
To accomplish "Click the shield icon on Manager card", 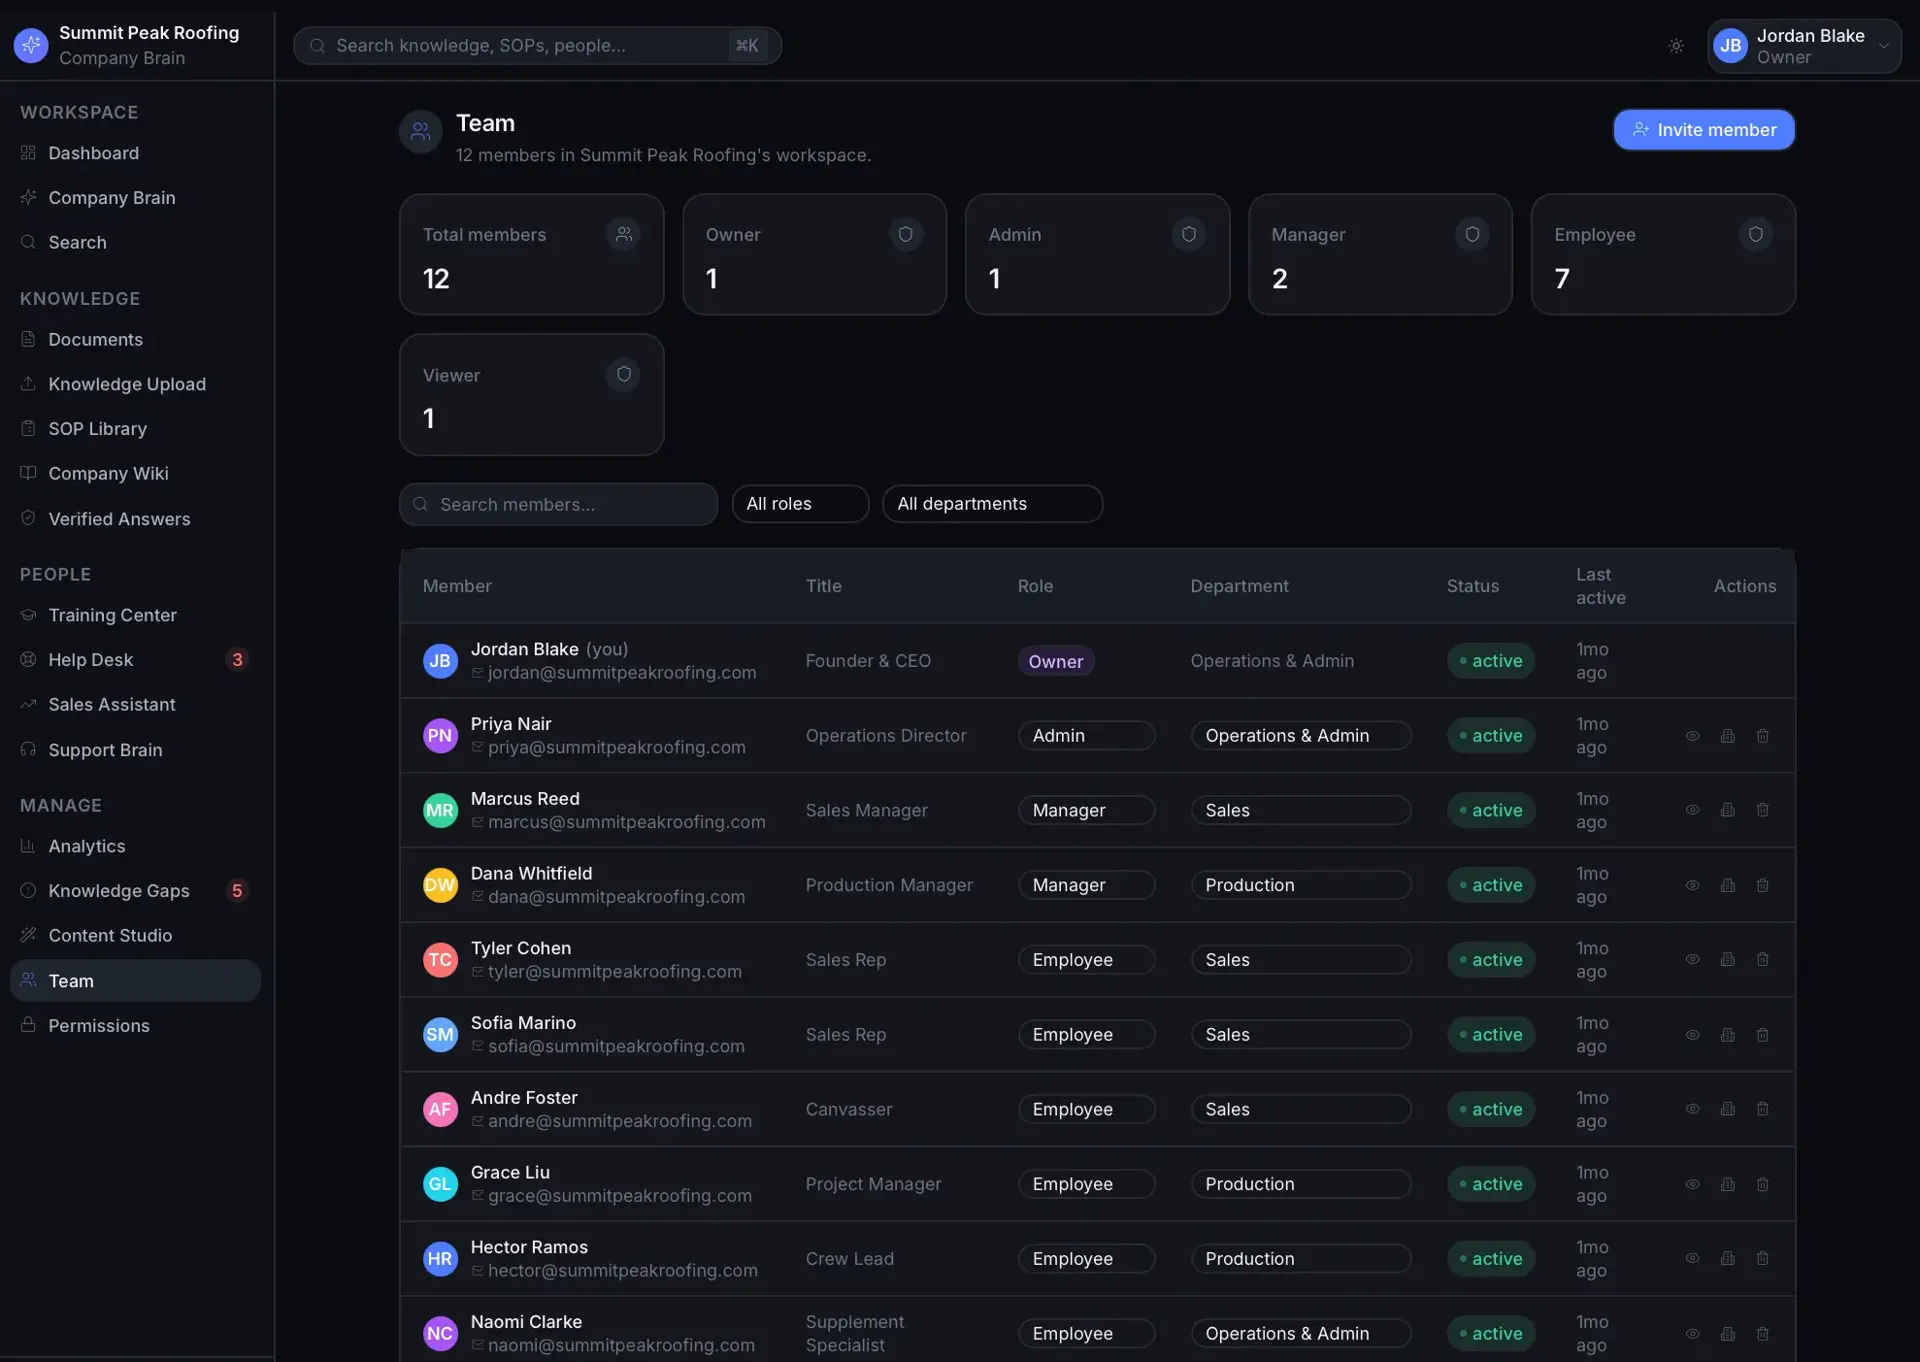I will 1472,234.
